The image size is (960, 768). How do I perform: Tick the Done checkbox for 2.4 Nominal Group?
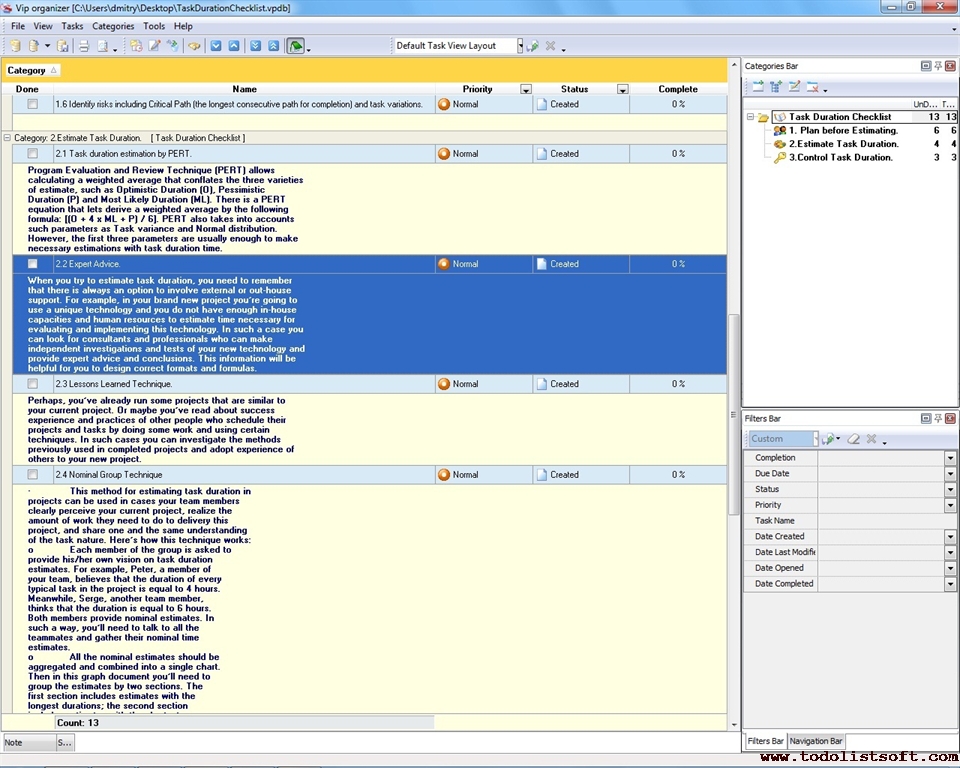[x=33, y=475]
